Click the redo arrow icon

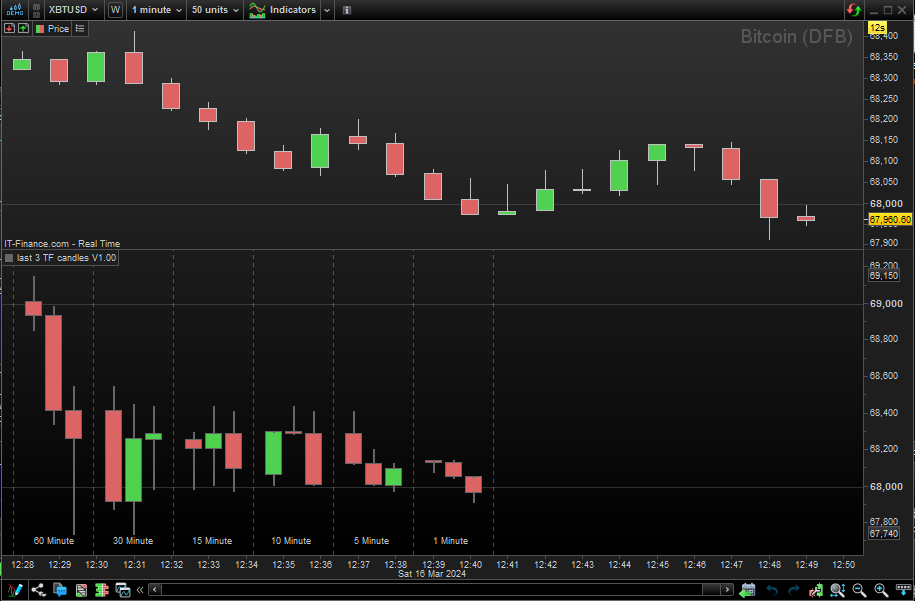(x=794, y=590)
